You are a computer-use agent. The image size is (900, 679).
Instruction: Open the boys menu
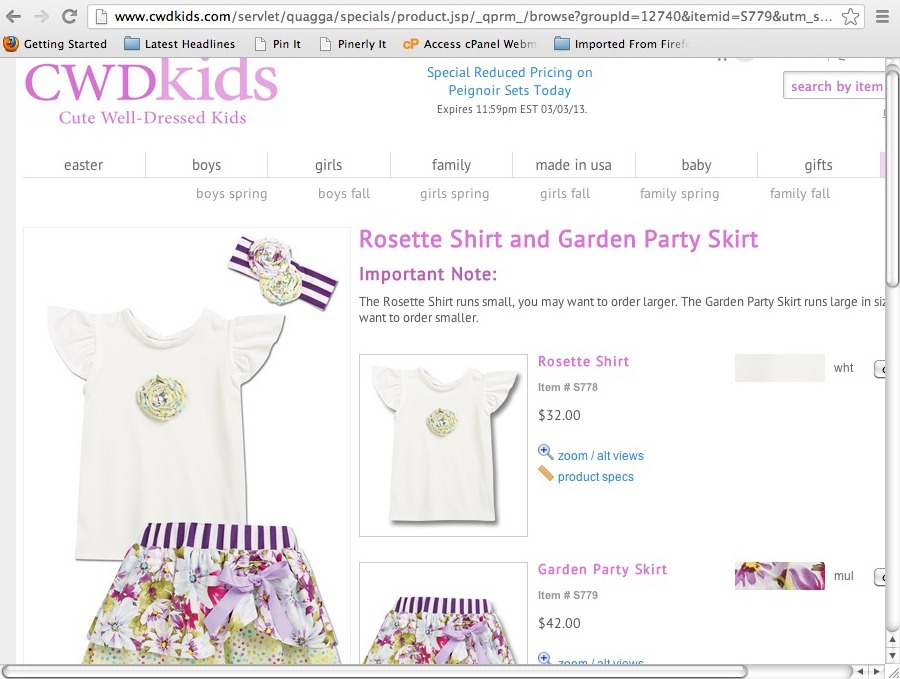(x=206, y=165)
